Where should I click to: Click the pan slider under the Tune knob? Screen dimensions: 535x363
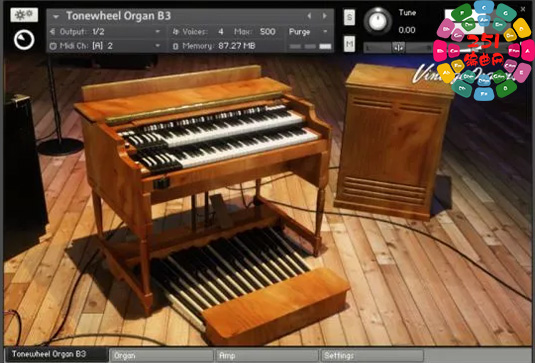(x=398, y=47)
